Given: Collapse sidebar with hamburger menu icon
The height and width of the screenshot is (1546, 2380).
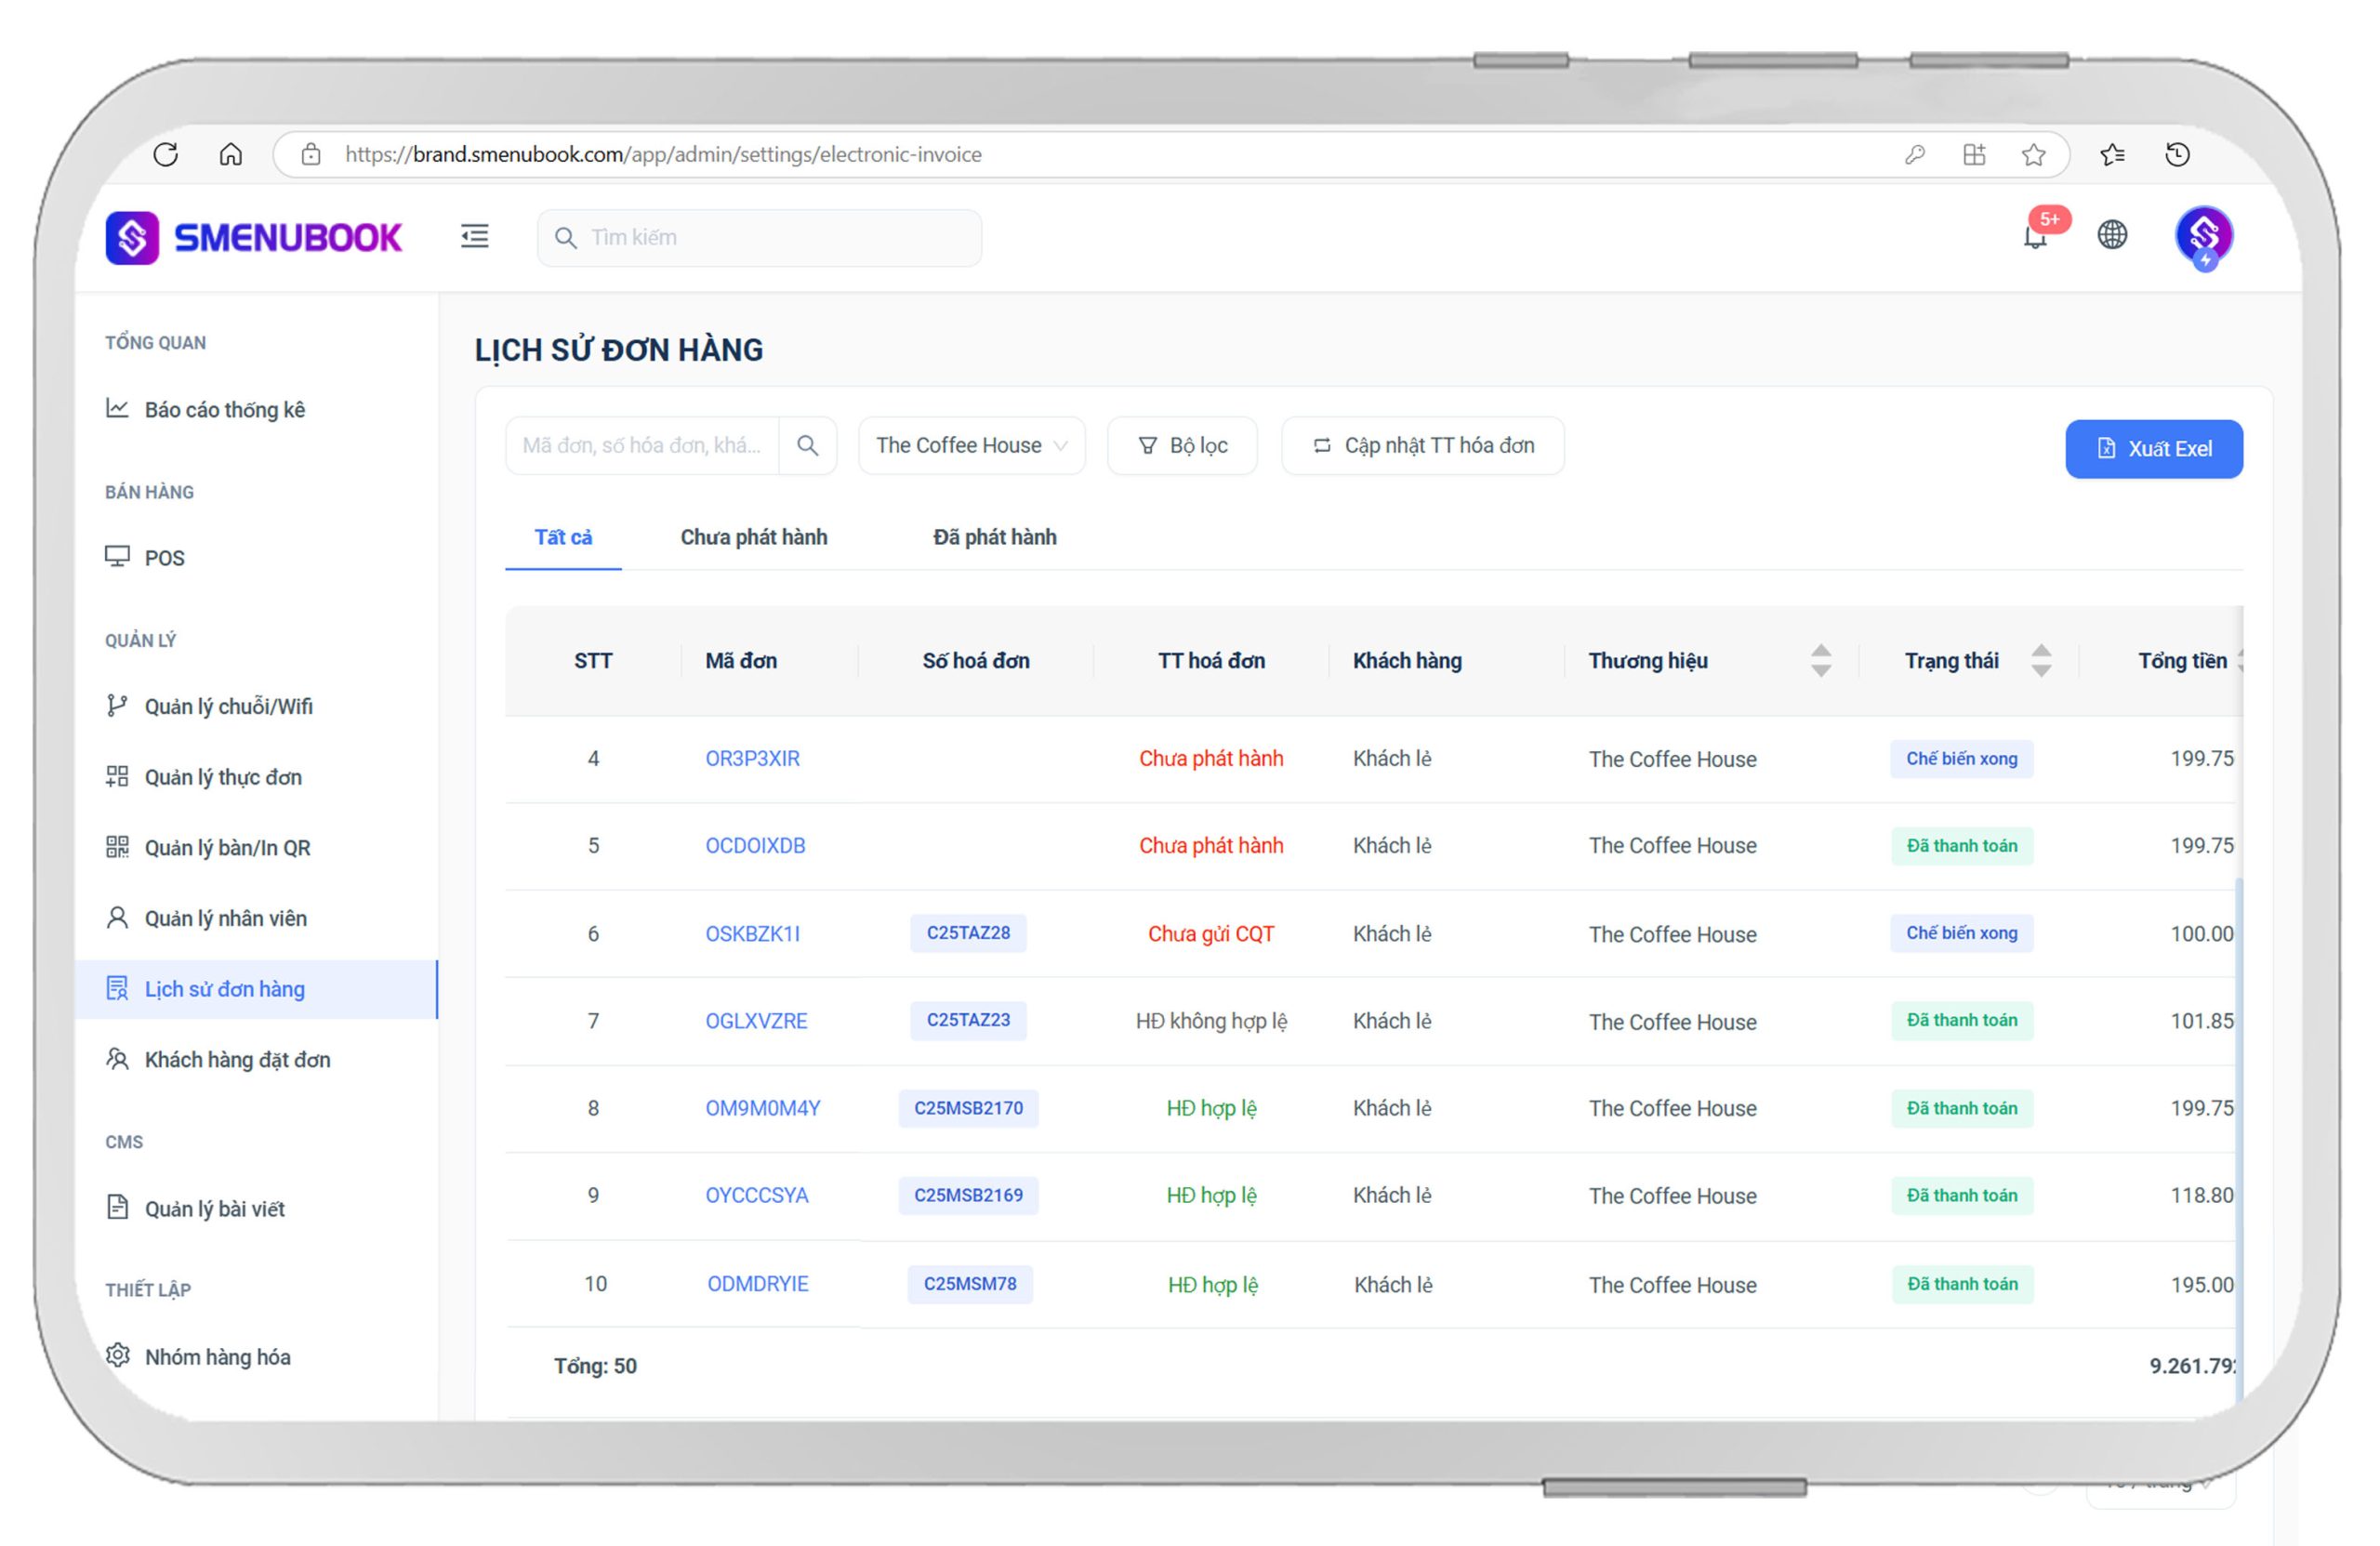Looking at the screenshot, I should pos(474,236).
